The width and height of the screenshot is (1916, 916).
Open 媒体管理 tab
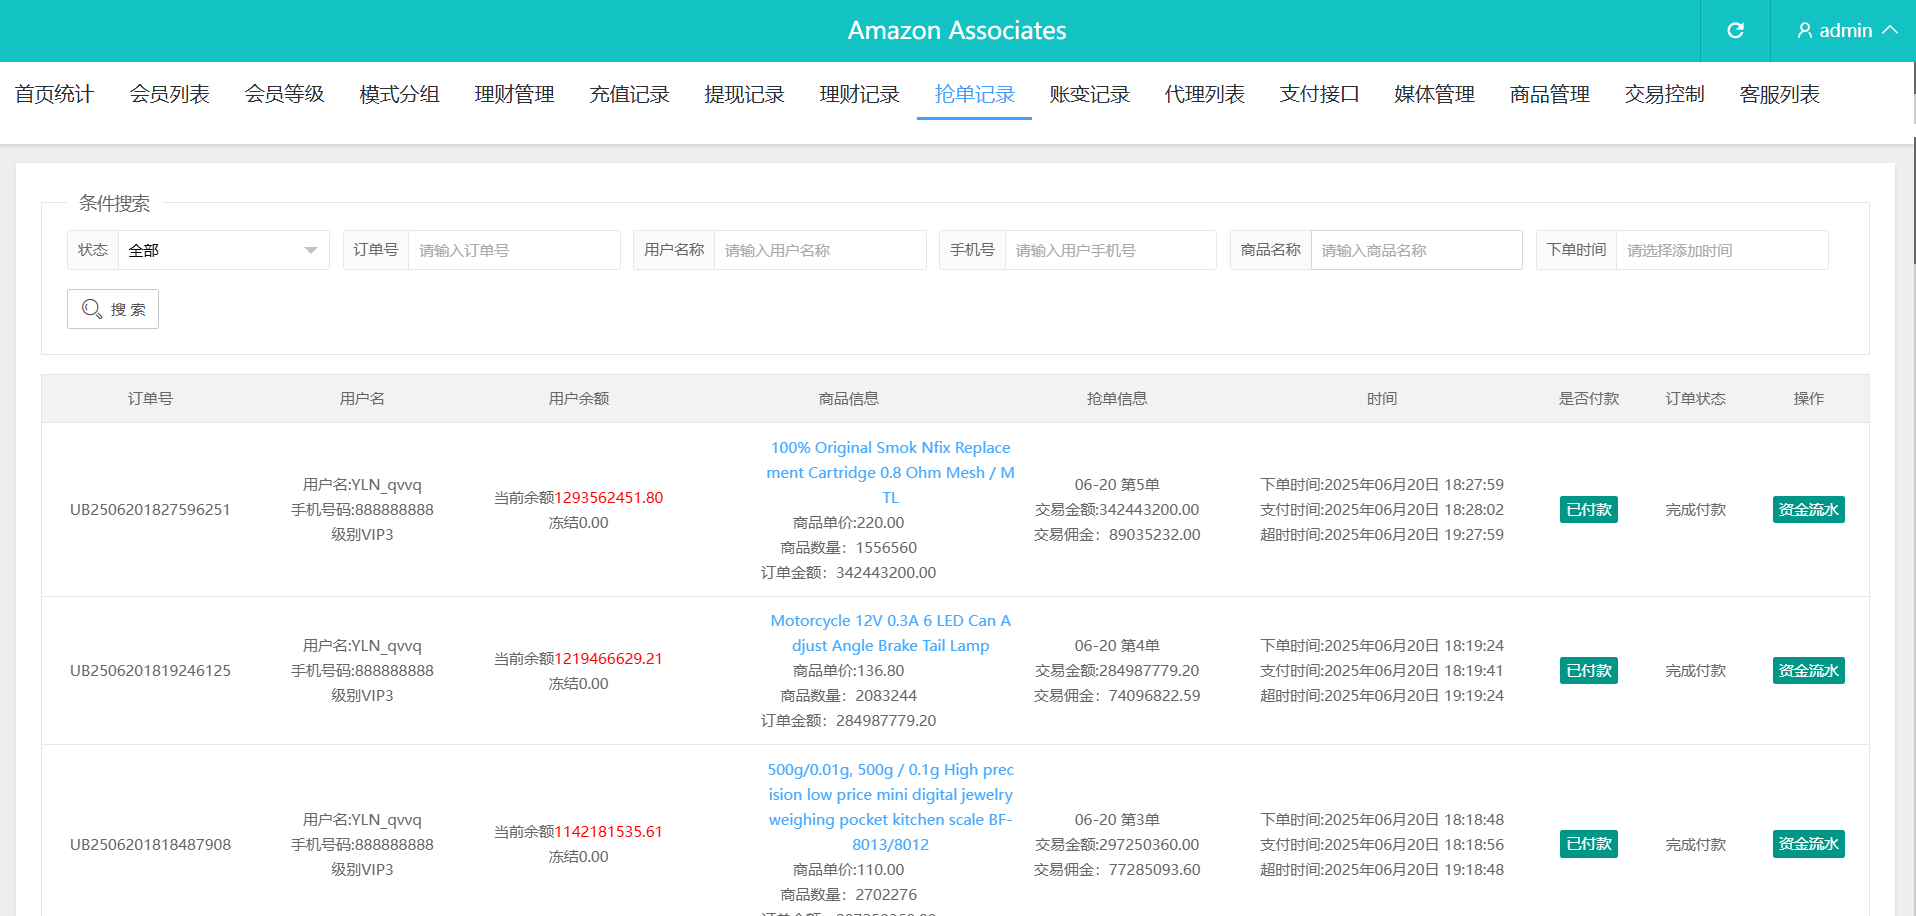pyautogui.click(x=1435, y=94)
